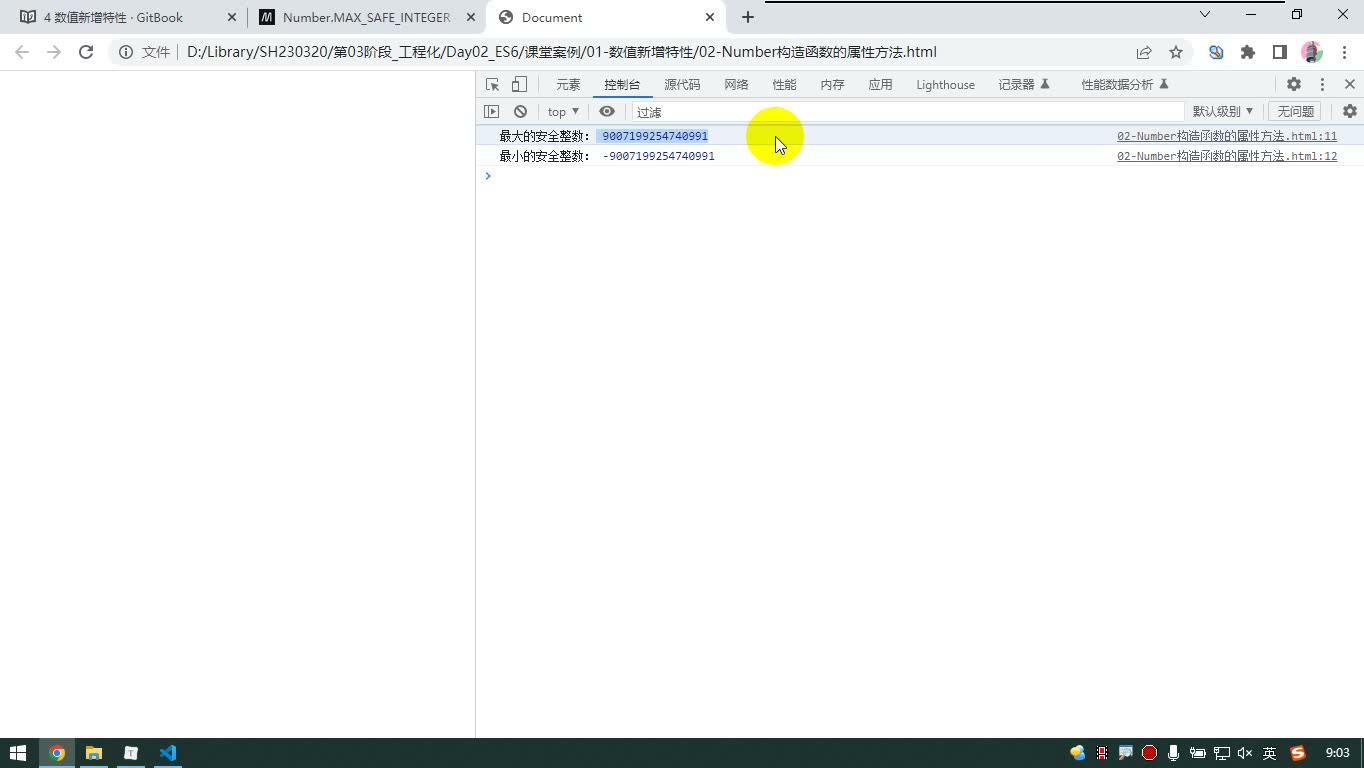
Task: Open the Extensions puzzle icon
Action: click(1248, 52)
